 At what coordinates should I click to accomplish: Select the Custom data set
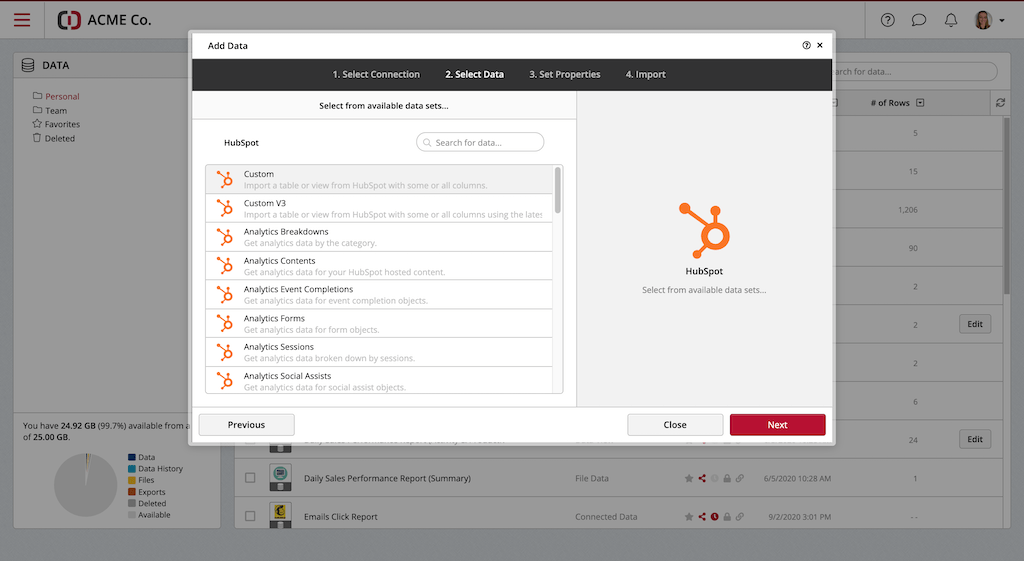coord(379,180)
